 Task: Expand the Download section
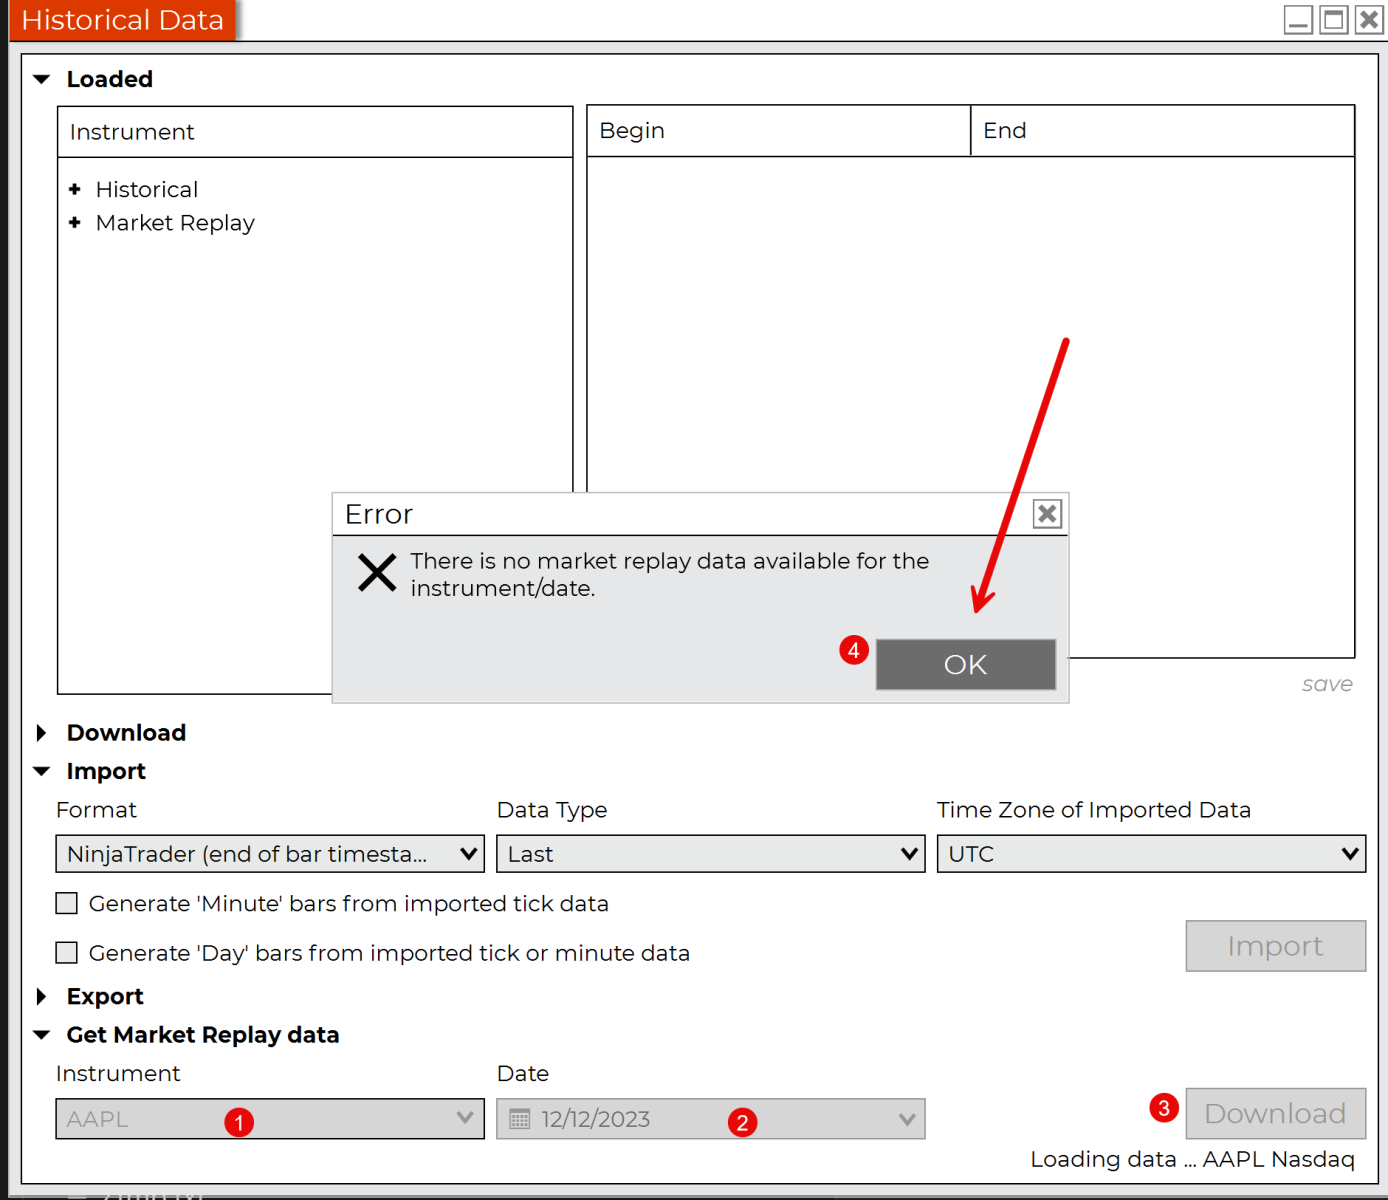pyautogui.click(x=41, y=733)
